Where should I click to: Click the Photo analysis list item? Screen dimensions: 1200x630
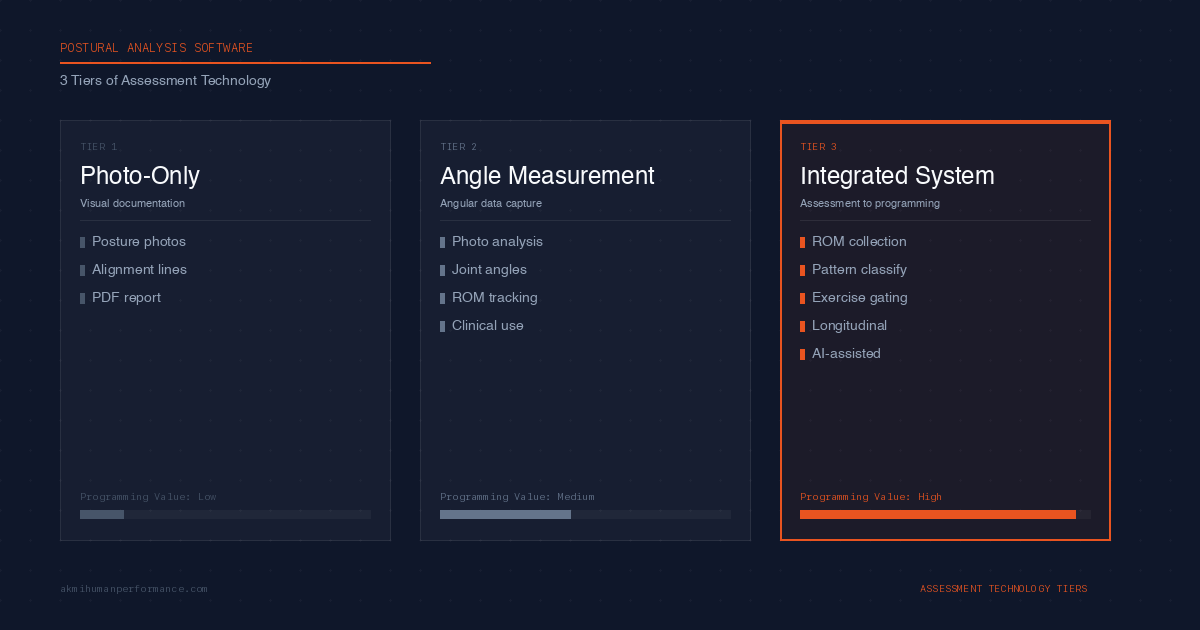491,242
